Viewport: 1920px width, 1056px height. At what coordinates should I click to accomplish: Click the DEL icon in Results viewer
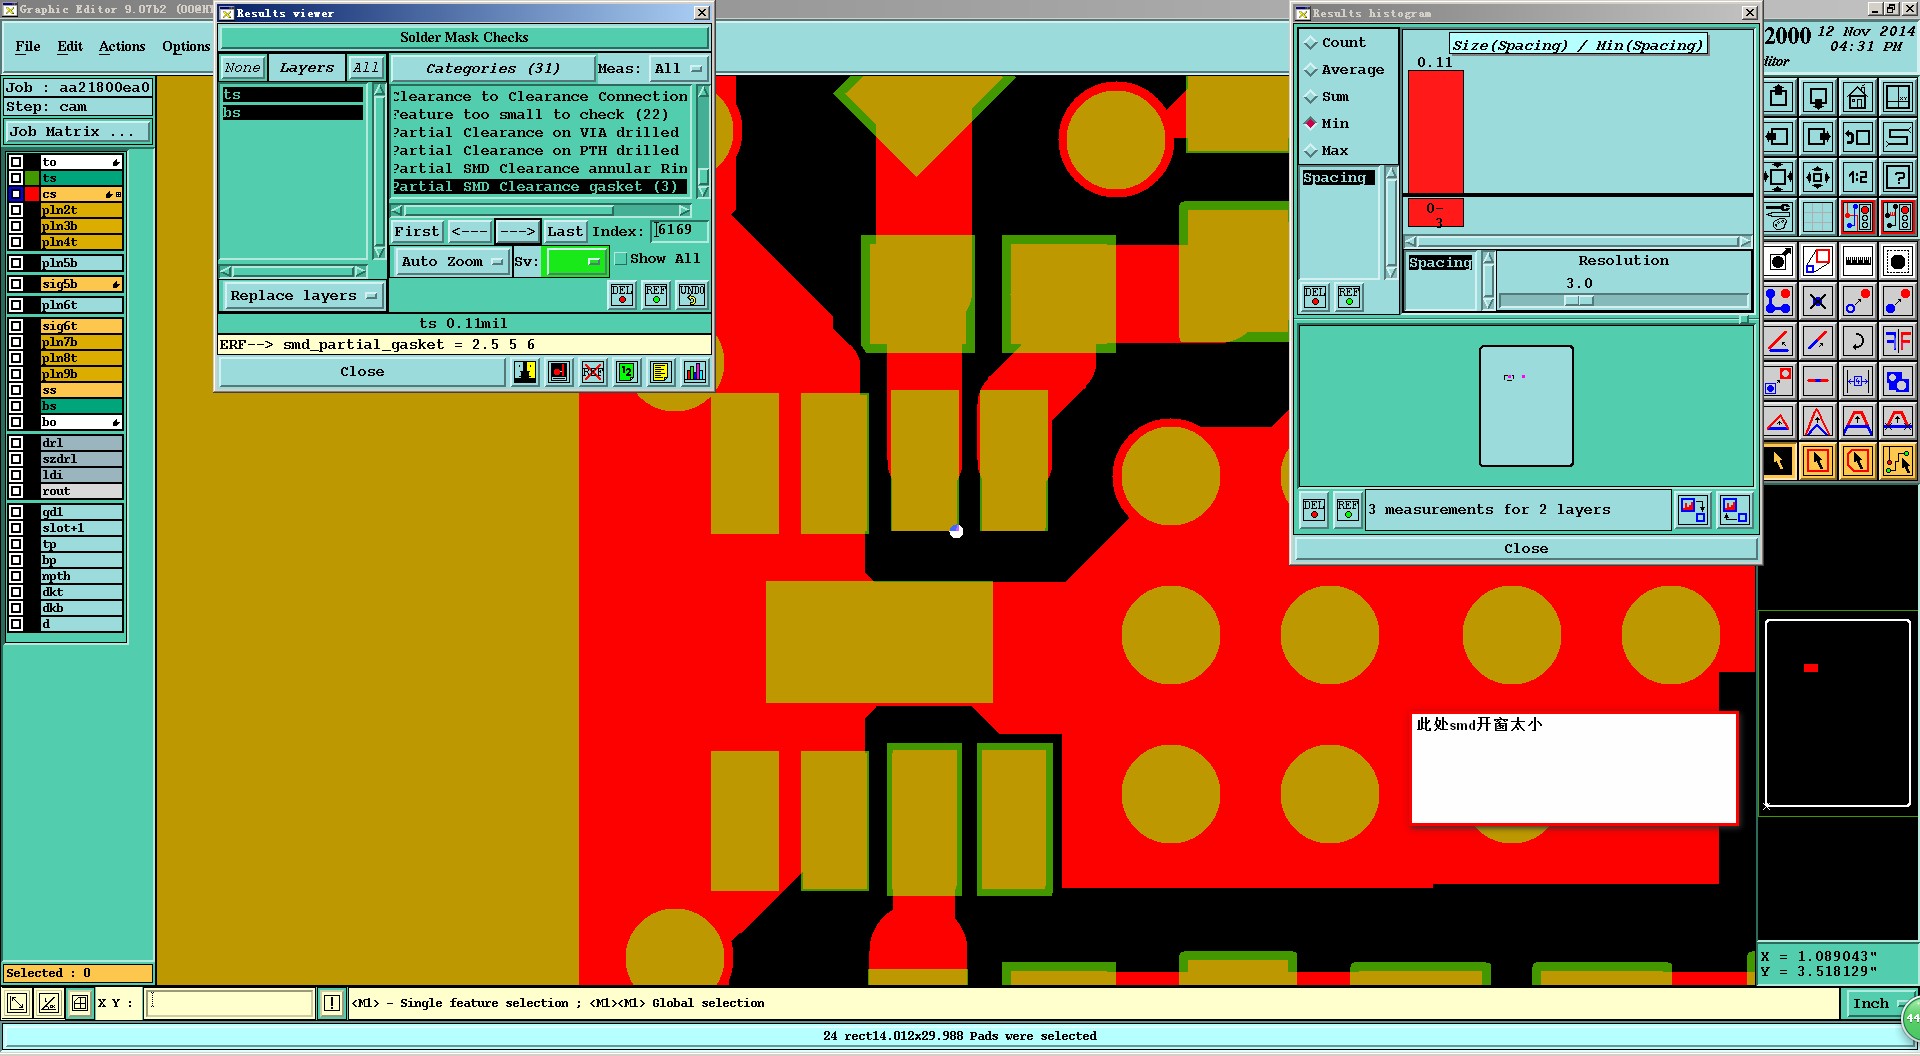point(622,295)
